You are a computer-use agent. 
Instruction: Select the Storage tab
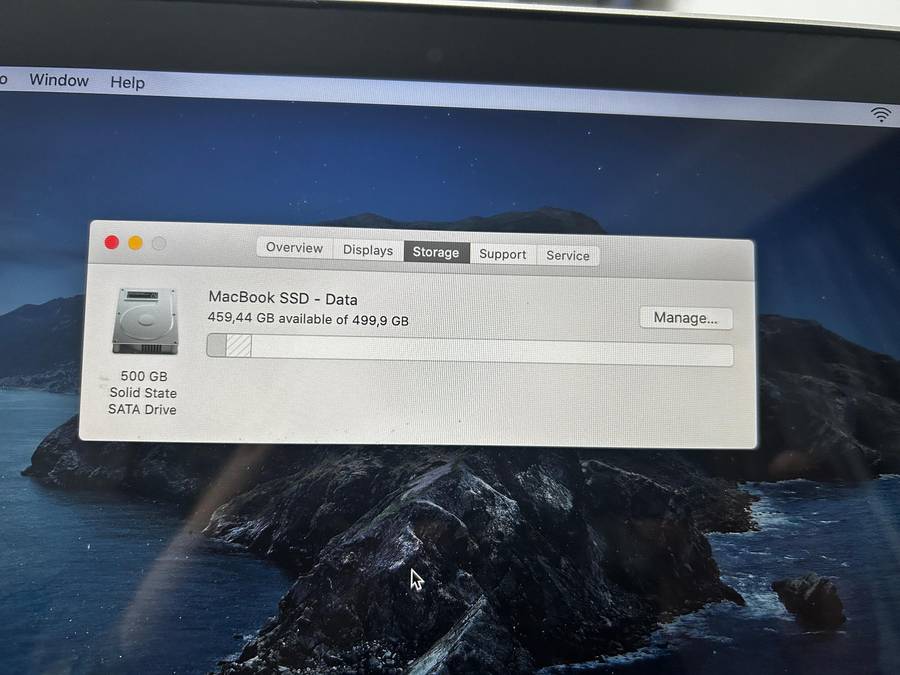(x=436, y=252)
